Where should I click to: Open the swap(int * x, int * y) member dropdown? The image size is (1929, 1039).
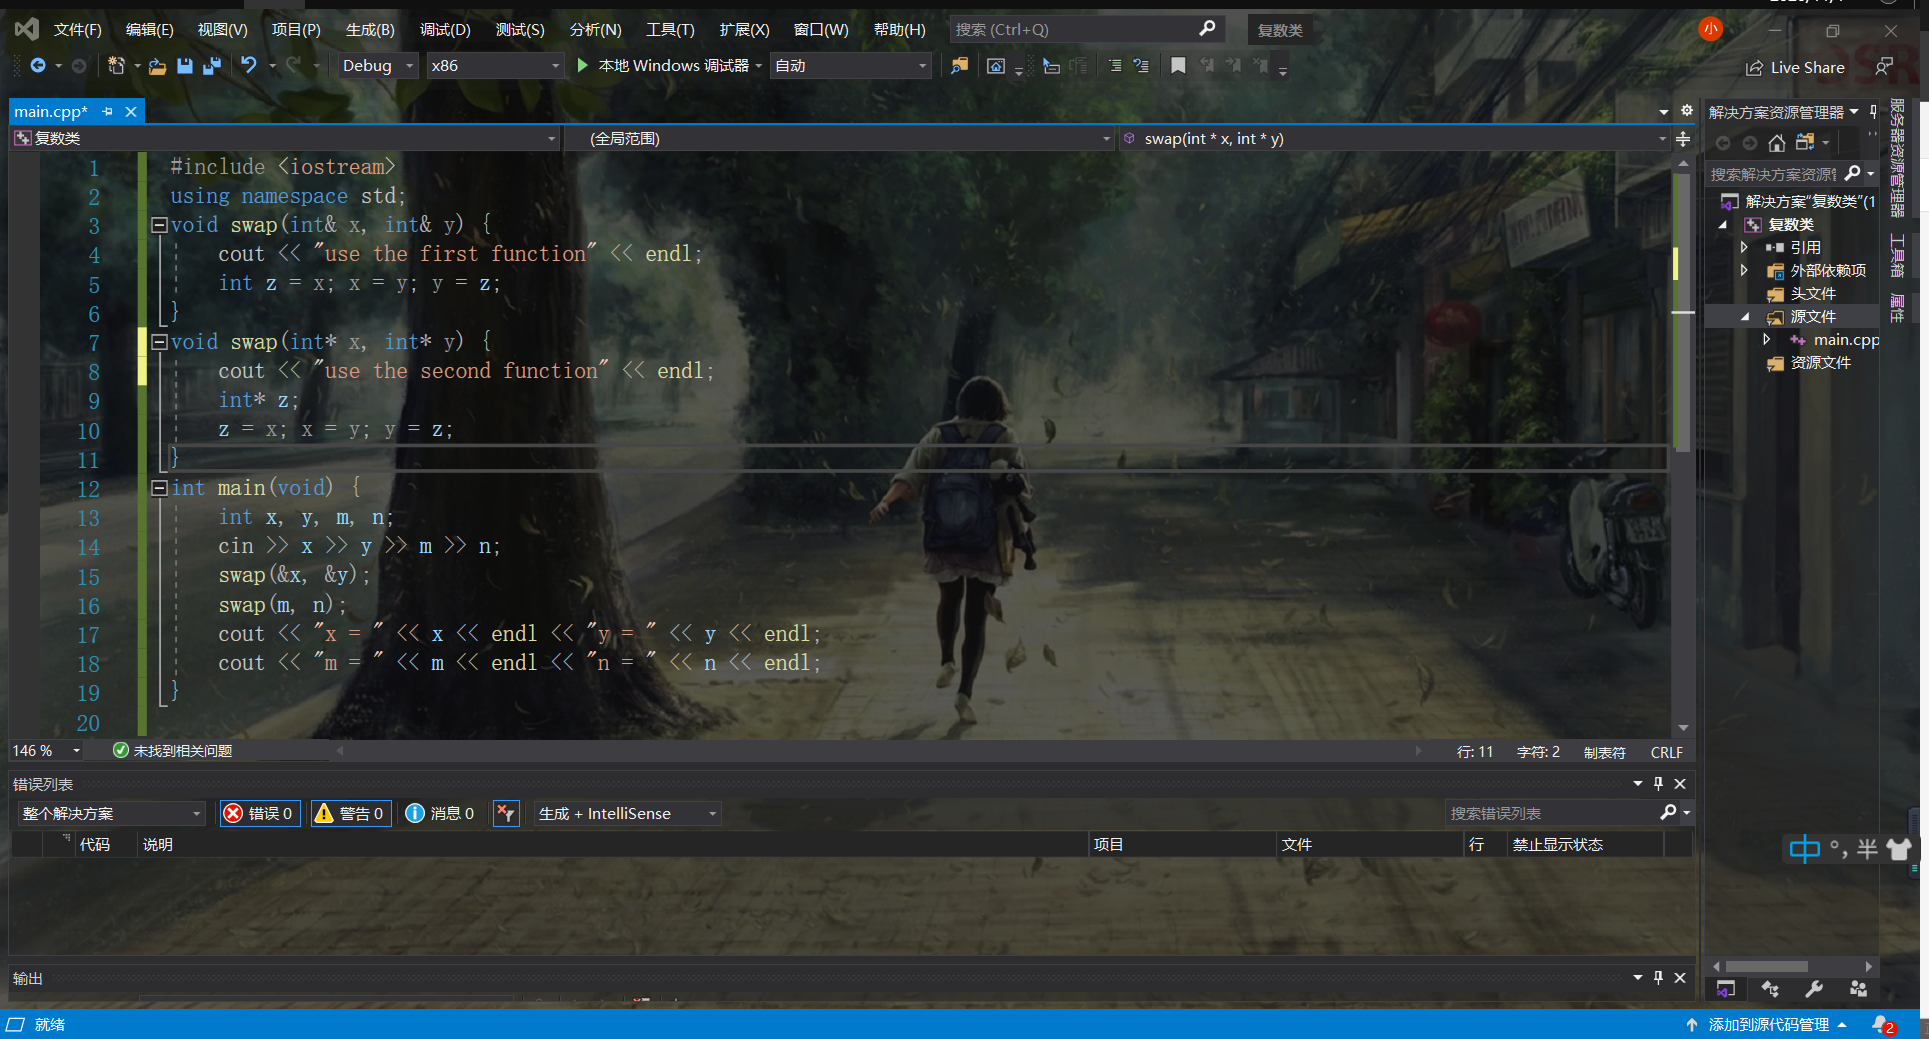tap(1394, 139)
